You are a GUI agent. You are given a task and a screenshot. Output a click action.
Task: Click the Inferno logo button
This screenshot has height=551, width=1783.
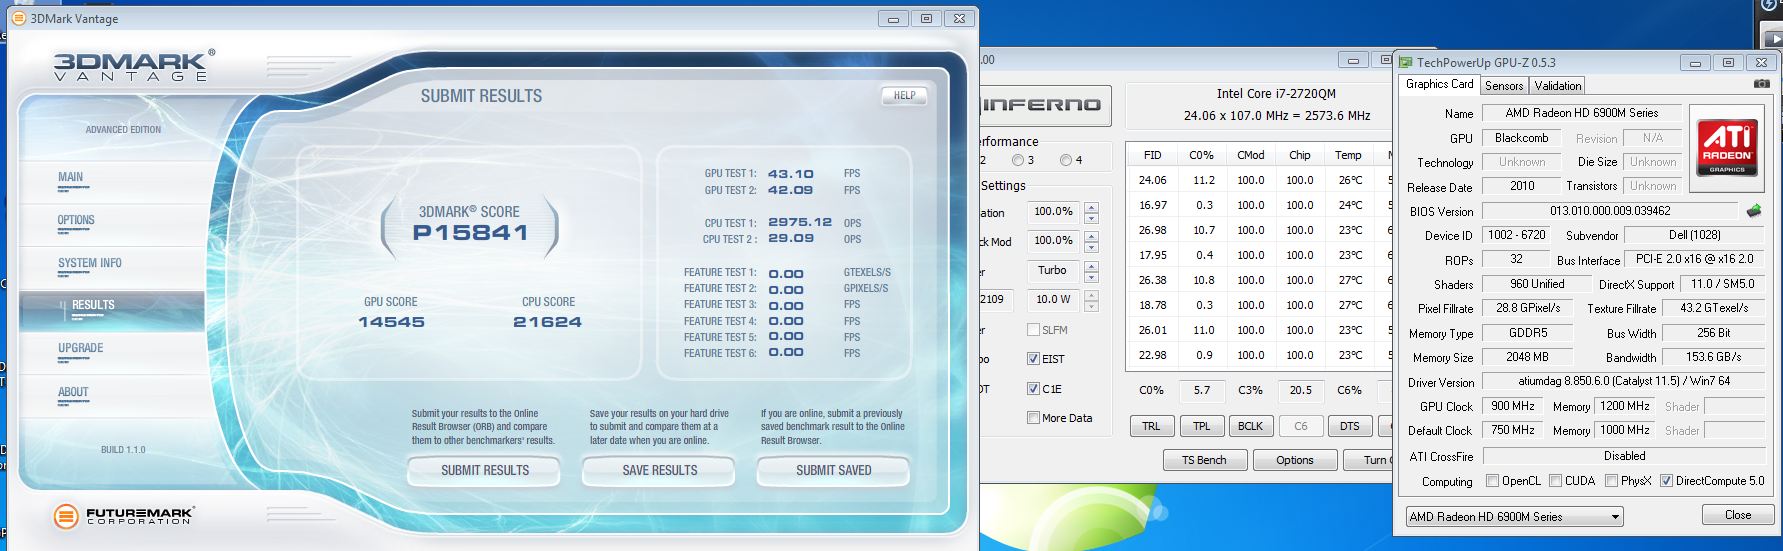click(1045, 104)
